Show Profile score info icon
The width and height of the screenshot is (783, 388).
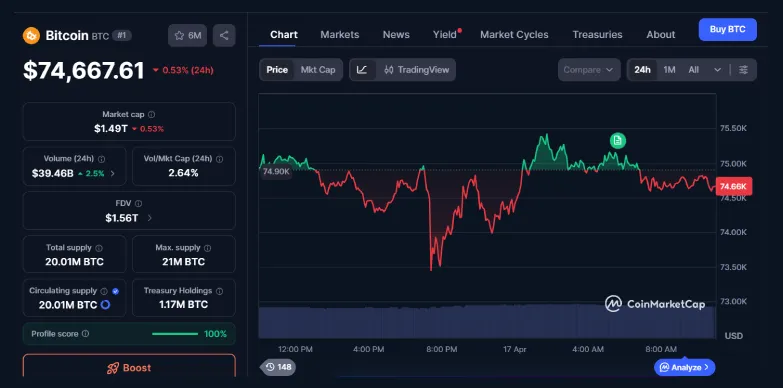click(85, 334)
